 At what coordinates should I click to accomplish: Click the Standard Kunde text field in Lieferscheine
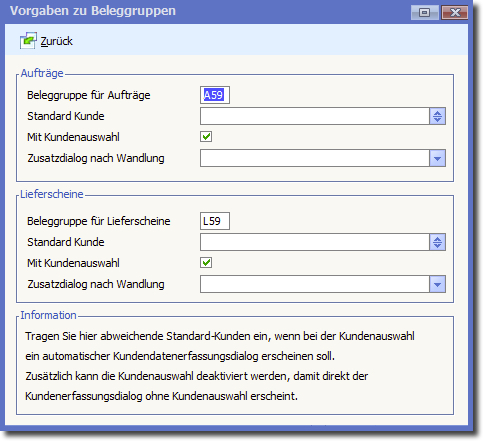coord(315,242)
